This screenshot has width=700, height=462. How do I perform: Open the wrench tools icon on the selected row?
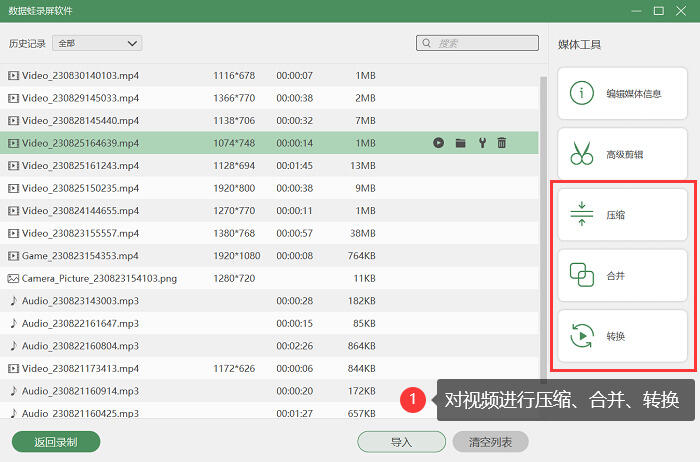(x=482, y=143)
